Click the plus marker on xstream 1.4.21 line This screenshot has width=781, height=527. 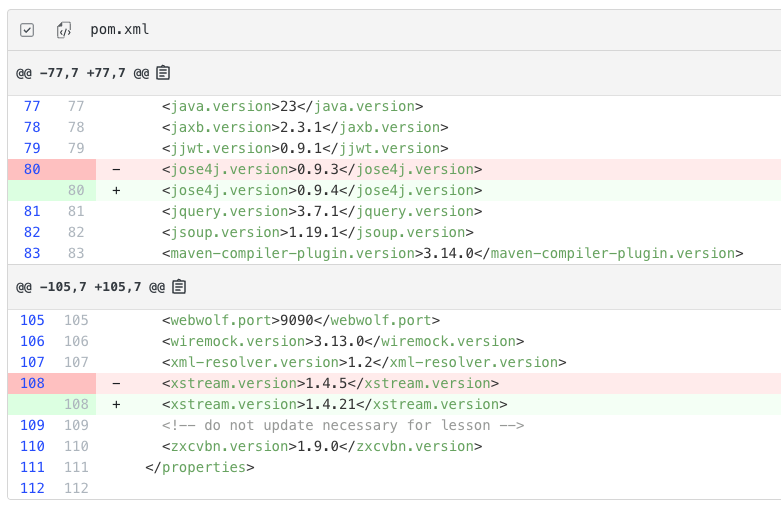pos(116,404)
